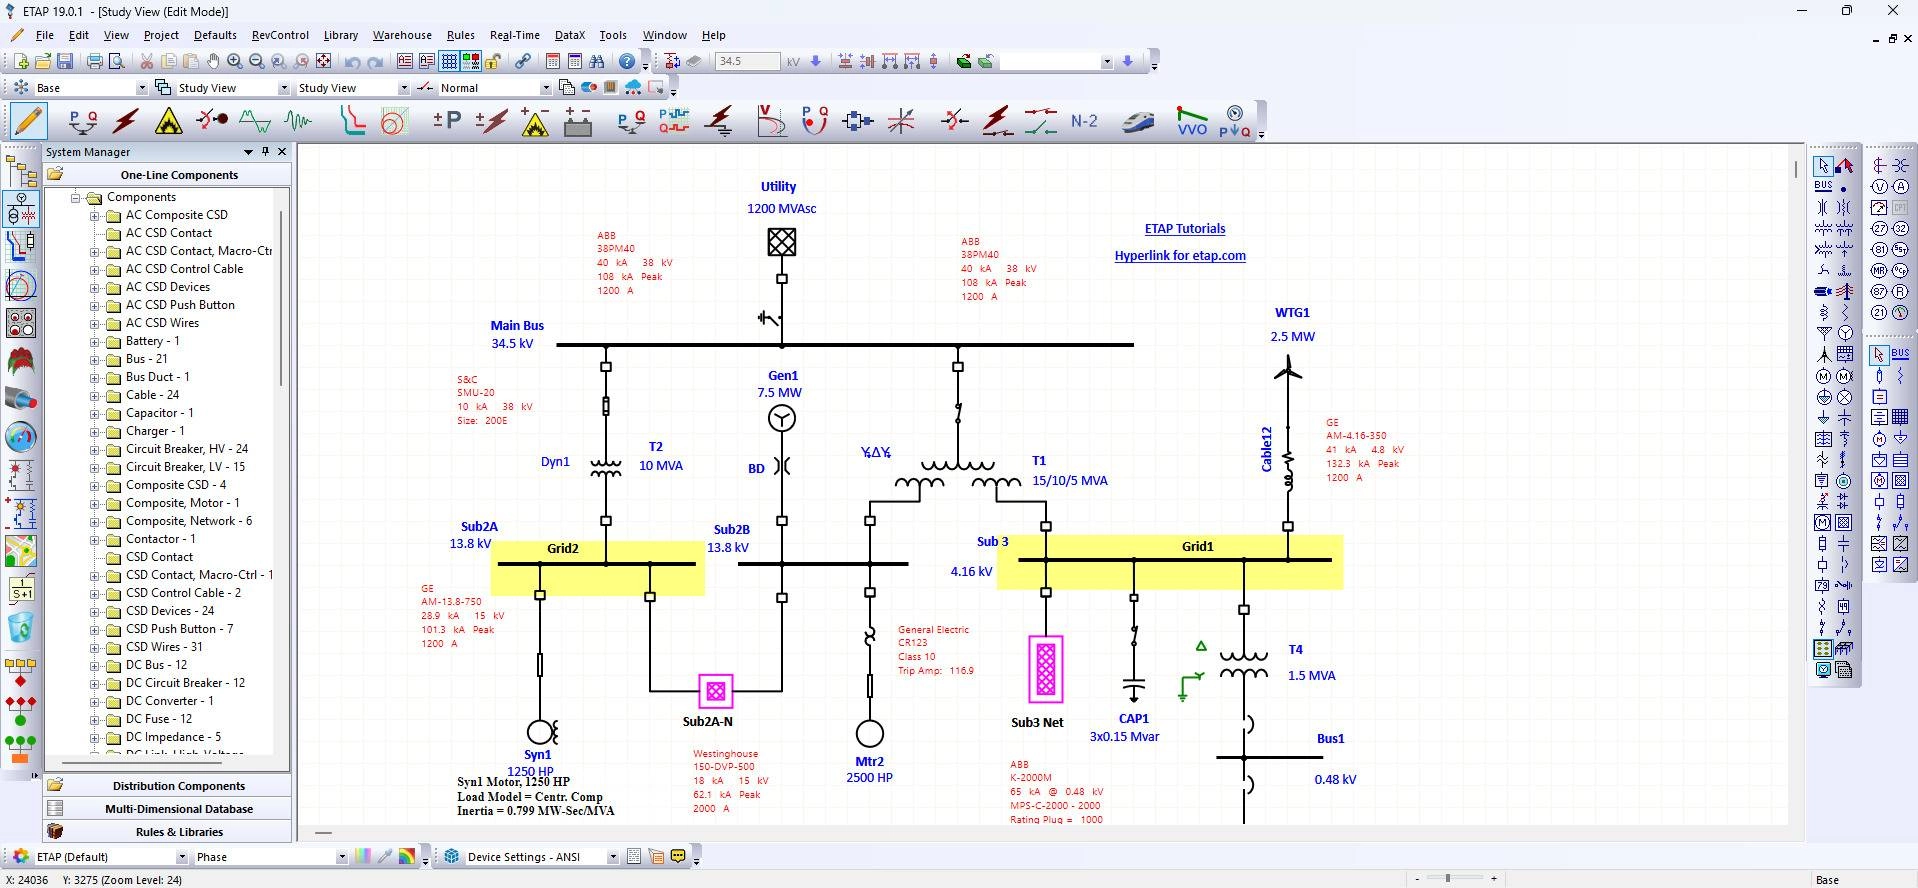Click the Gen1 generator symbol
The width and height of the screenshot is (1918, 888).
tap(782, 418)
